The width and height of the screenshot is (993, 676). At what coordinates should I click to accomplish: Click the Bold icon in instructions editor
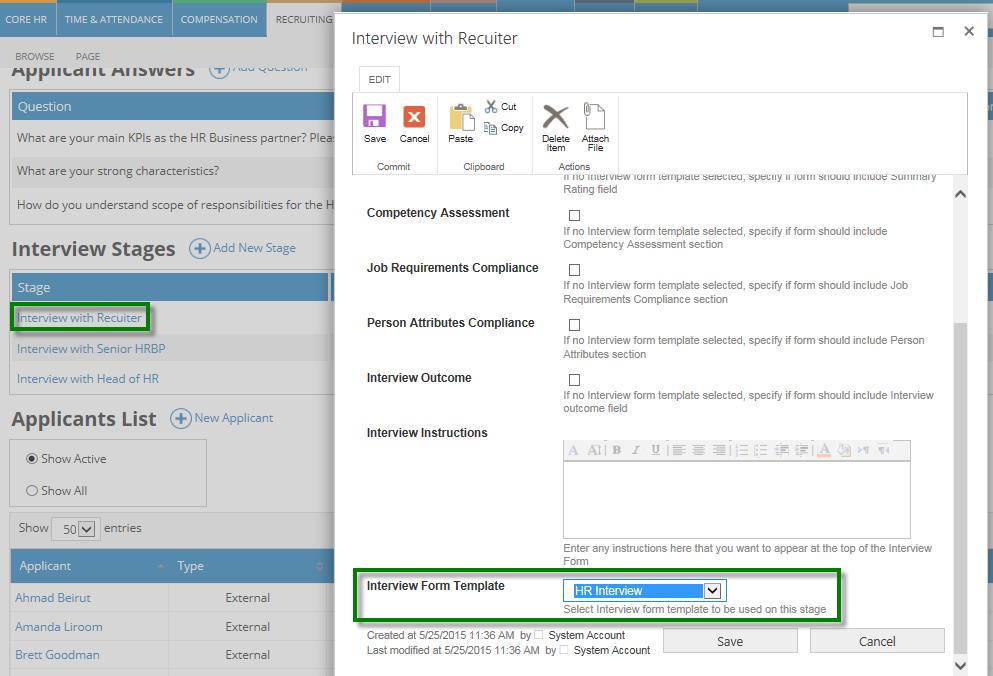point(616,452)
